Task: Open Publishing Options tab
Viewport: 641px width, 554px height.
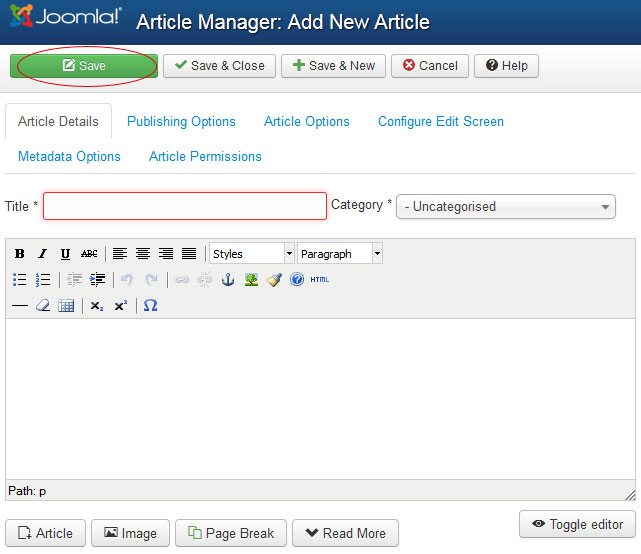Action: pyautogui.click(x=181, y=121)
